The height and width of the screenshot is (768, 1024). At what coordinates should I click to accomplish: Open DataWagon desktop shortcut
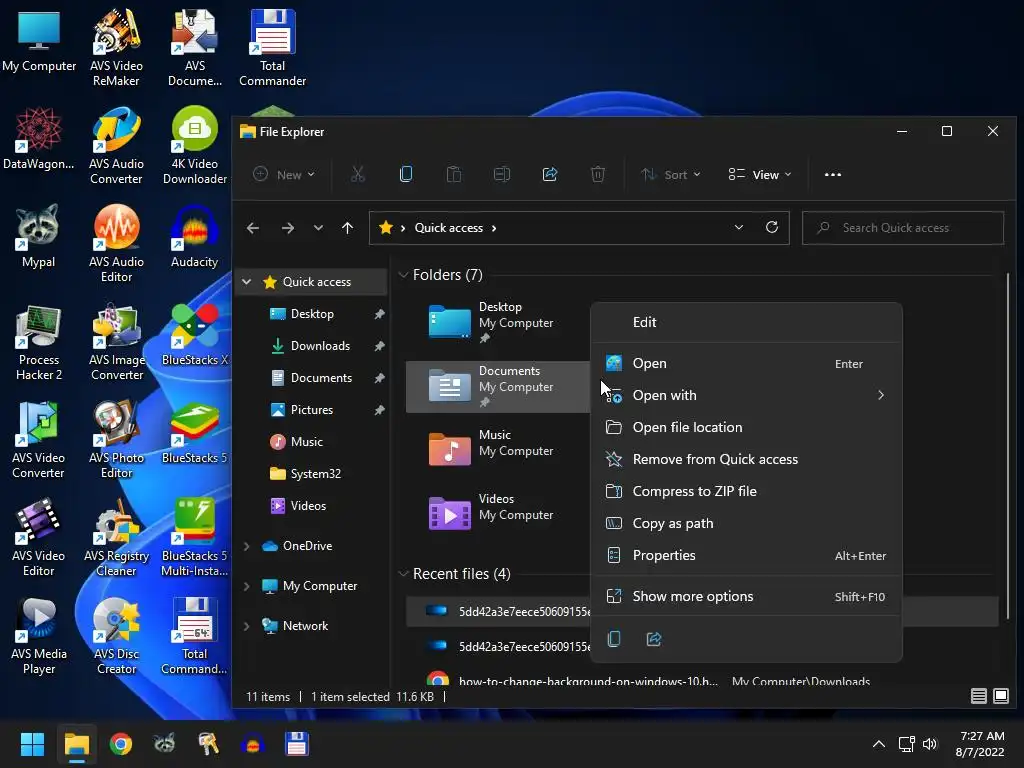[39, 138]
